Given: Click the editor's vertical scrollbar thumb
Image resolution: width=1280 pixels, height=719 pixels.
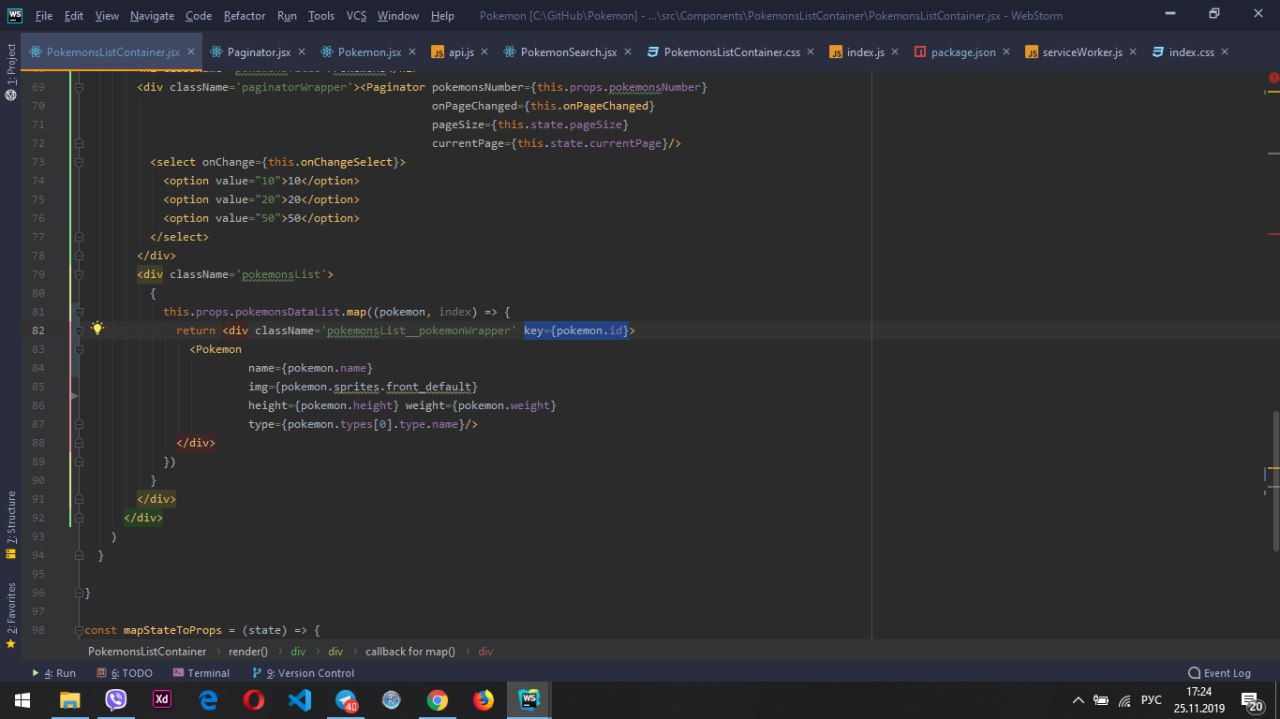Looking at the screenshot, I should pos(1274,480).
